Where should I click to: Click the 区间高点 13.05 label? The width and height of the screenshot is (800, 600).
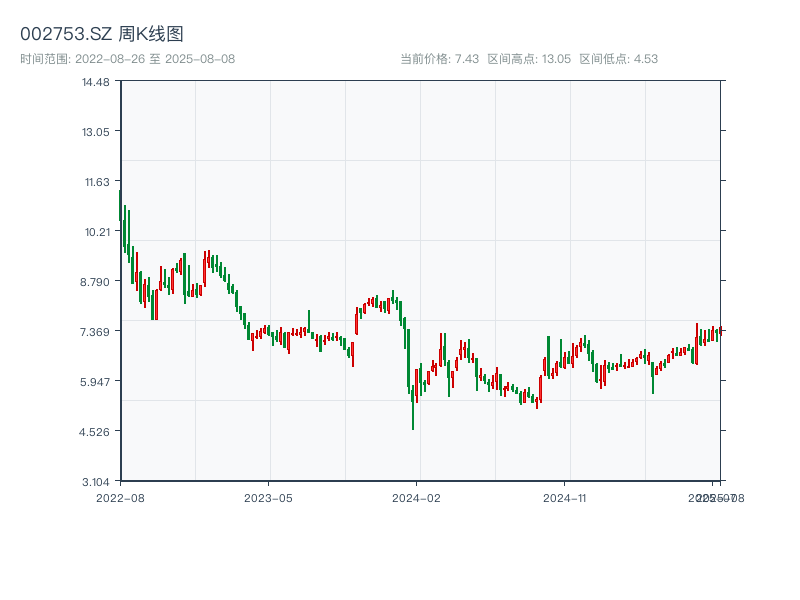coord(529,59)
